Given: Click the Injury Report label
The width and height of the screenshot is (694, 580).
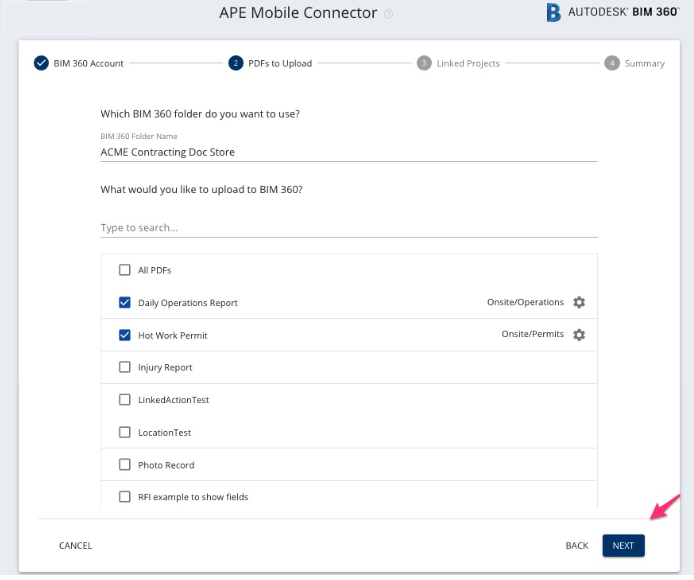Looking at the screenshot, I should [165, 367].
